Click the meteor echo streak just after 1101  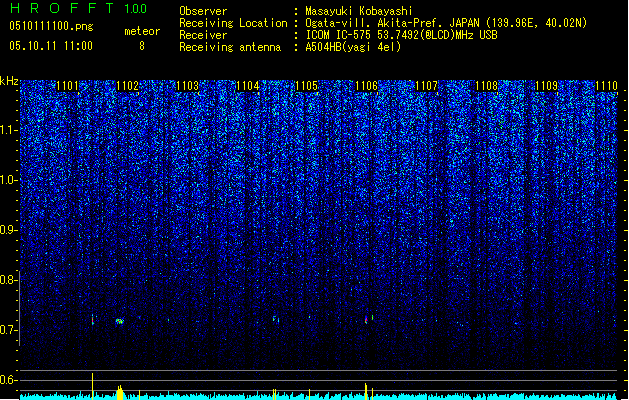click(93, 319)
